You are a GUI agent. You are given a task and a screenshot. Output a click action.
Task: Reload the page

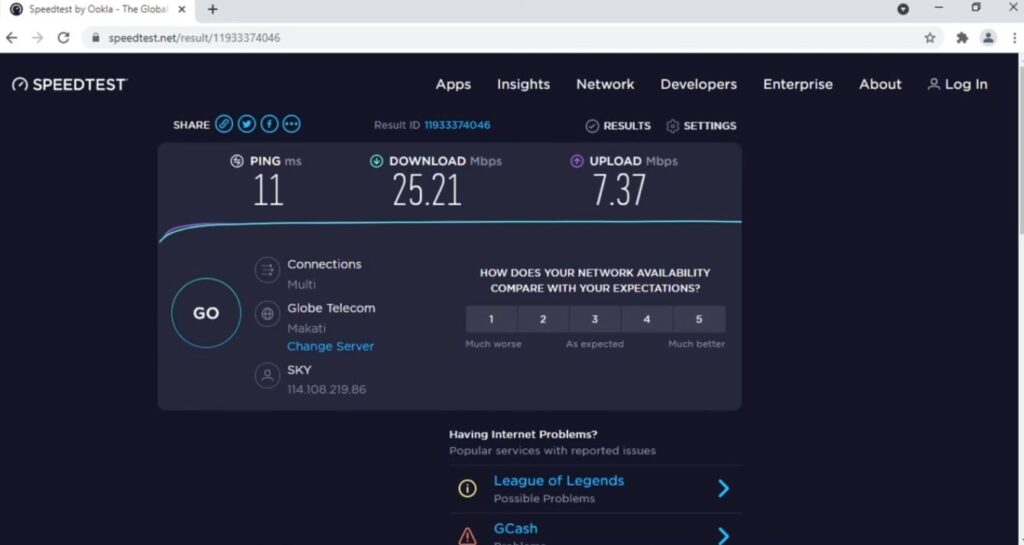63,38
